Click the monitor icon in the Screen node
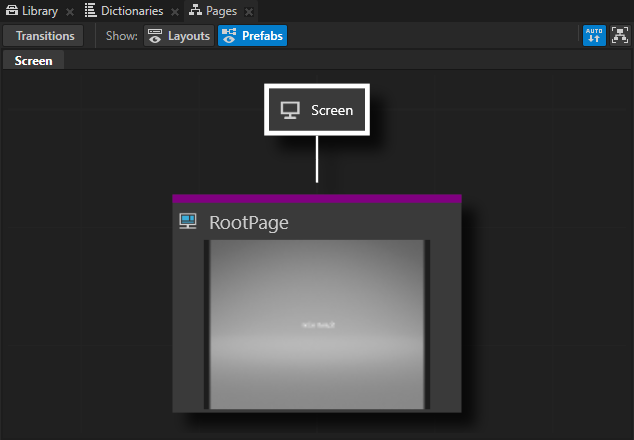 (290, 110)
